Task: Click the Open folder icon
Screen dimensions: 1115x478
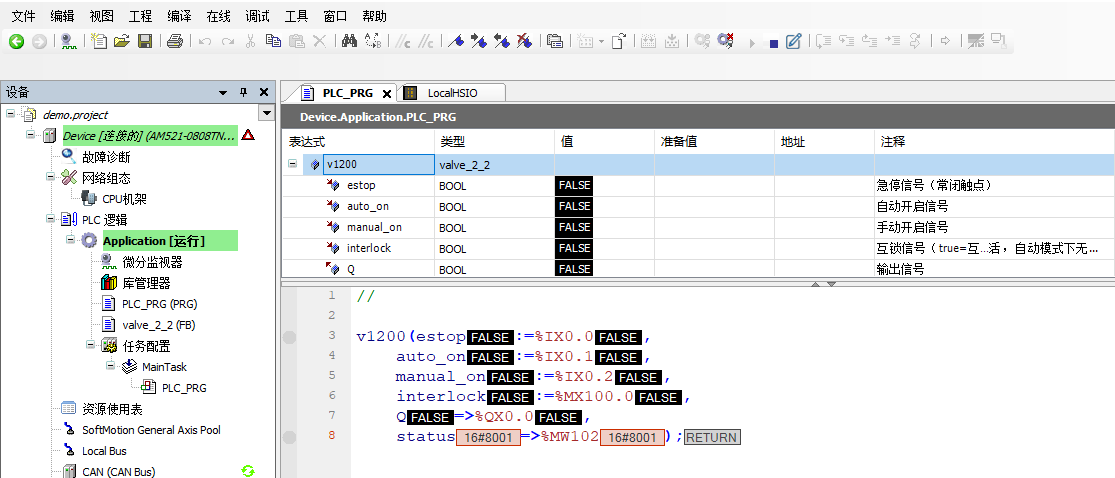Action: pyautogui.click(x=122, y=41)
